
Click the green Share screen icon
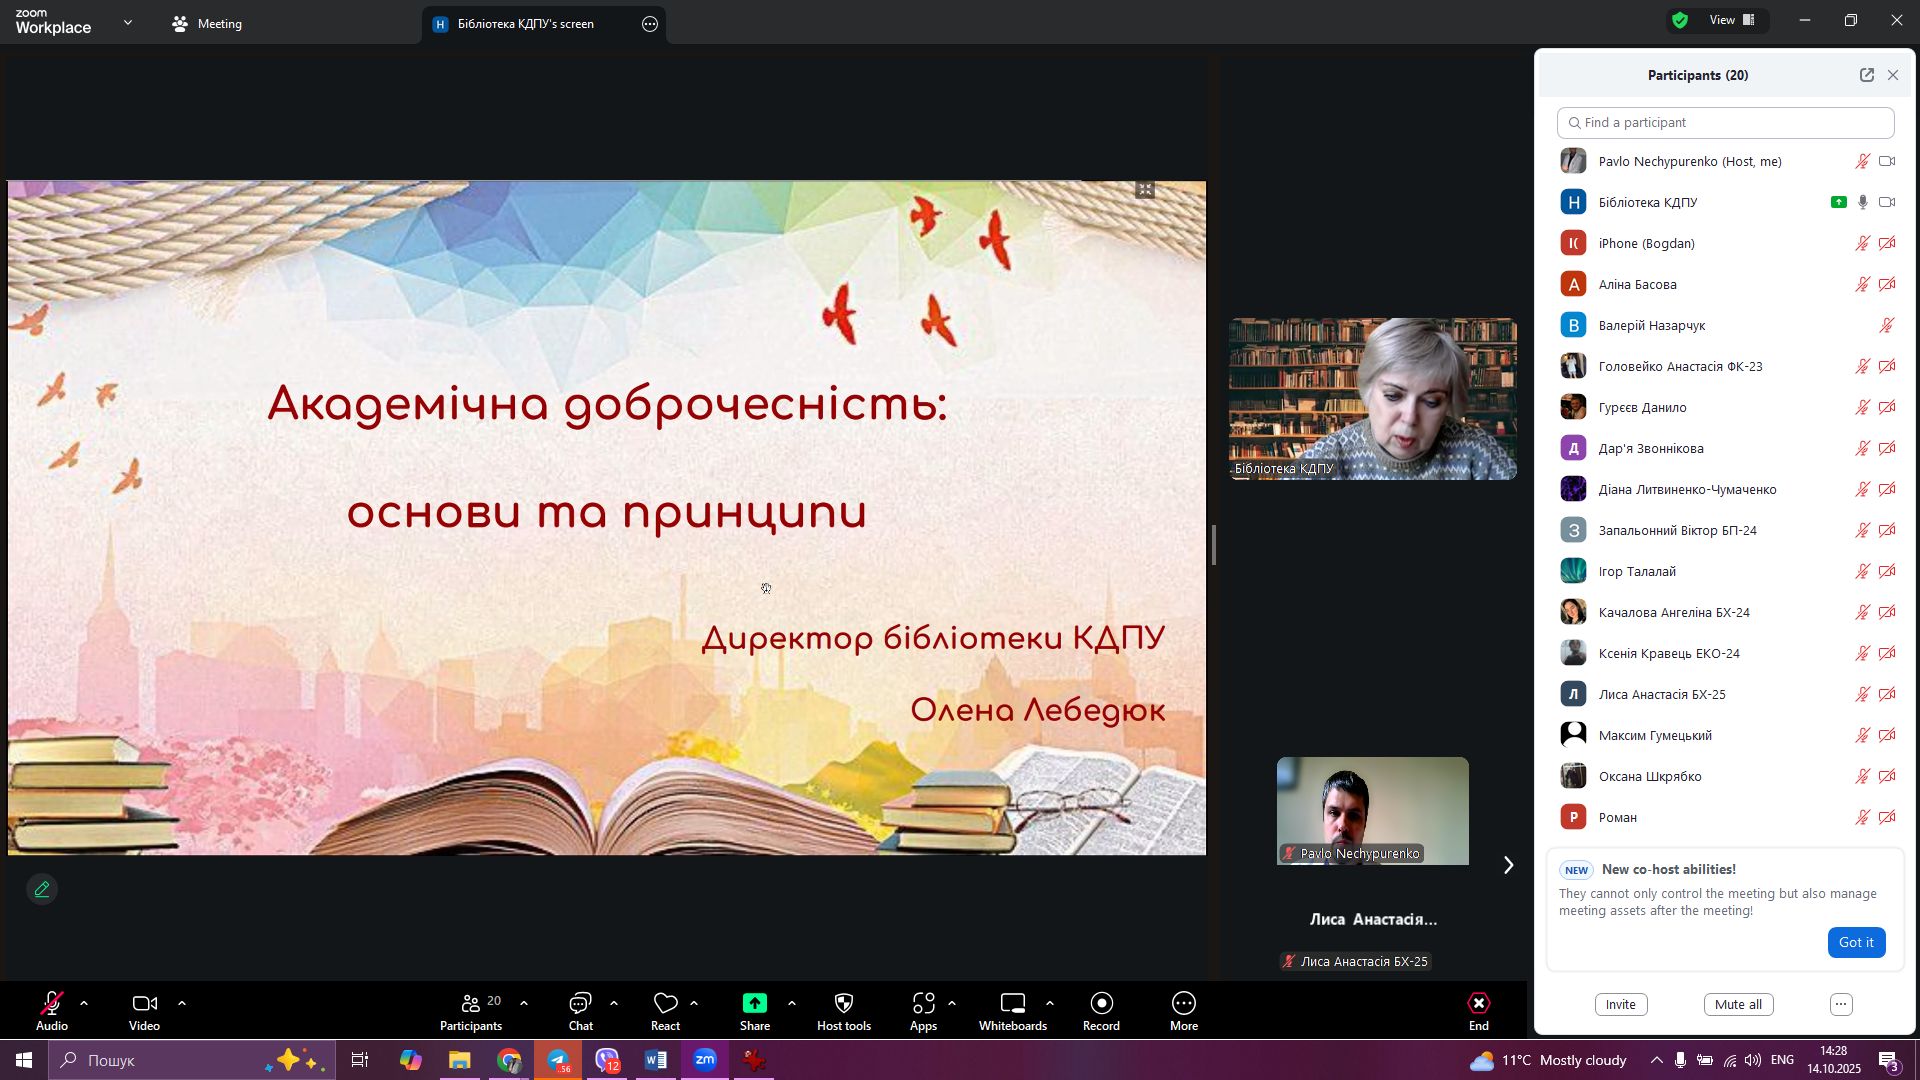[x=754, y=1004]
